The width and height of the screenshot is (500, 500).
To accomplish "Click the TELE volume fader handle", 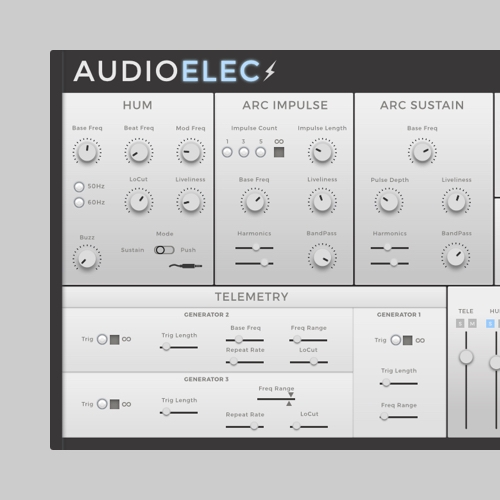I will pyautogui.click(x=466, y=357).
